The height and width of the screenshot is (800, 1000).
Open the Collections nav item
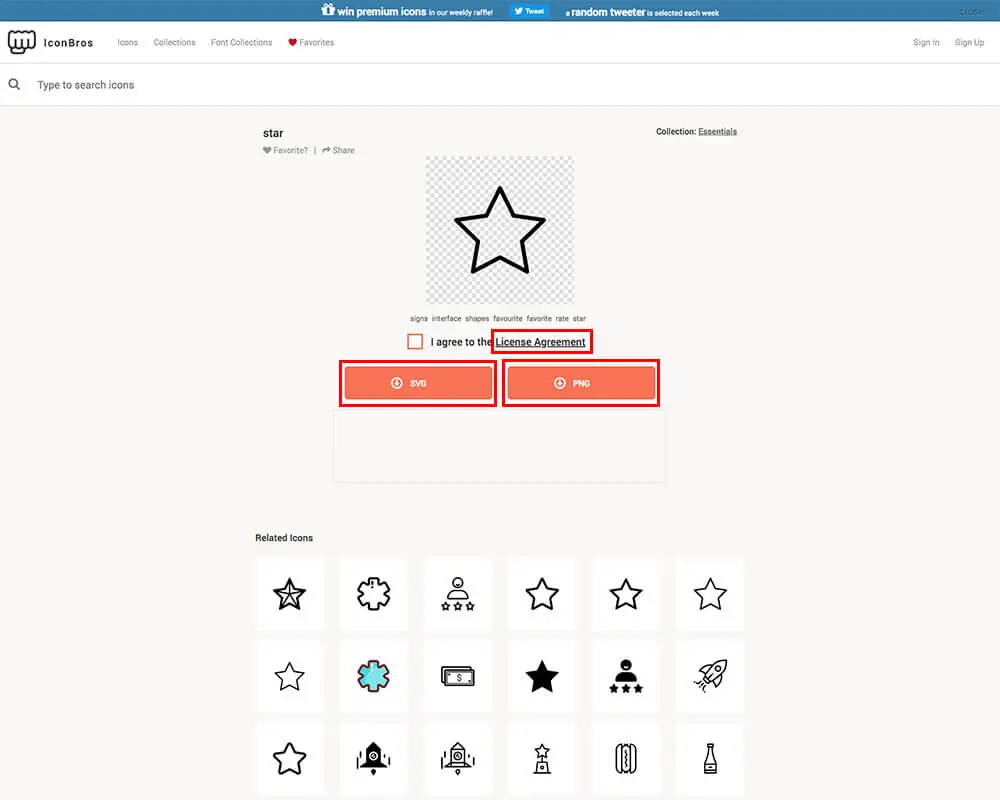tap(174, 42)
